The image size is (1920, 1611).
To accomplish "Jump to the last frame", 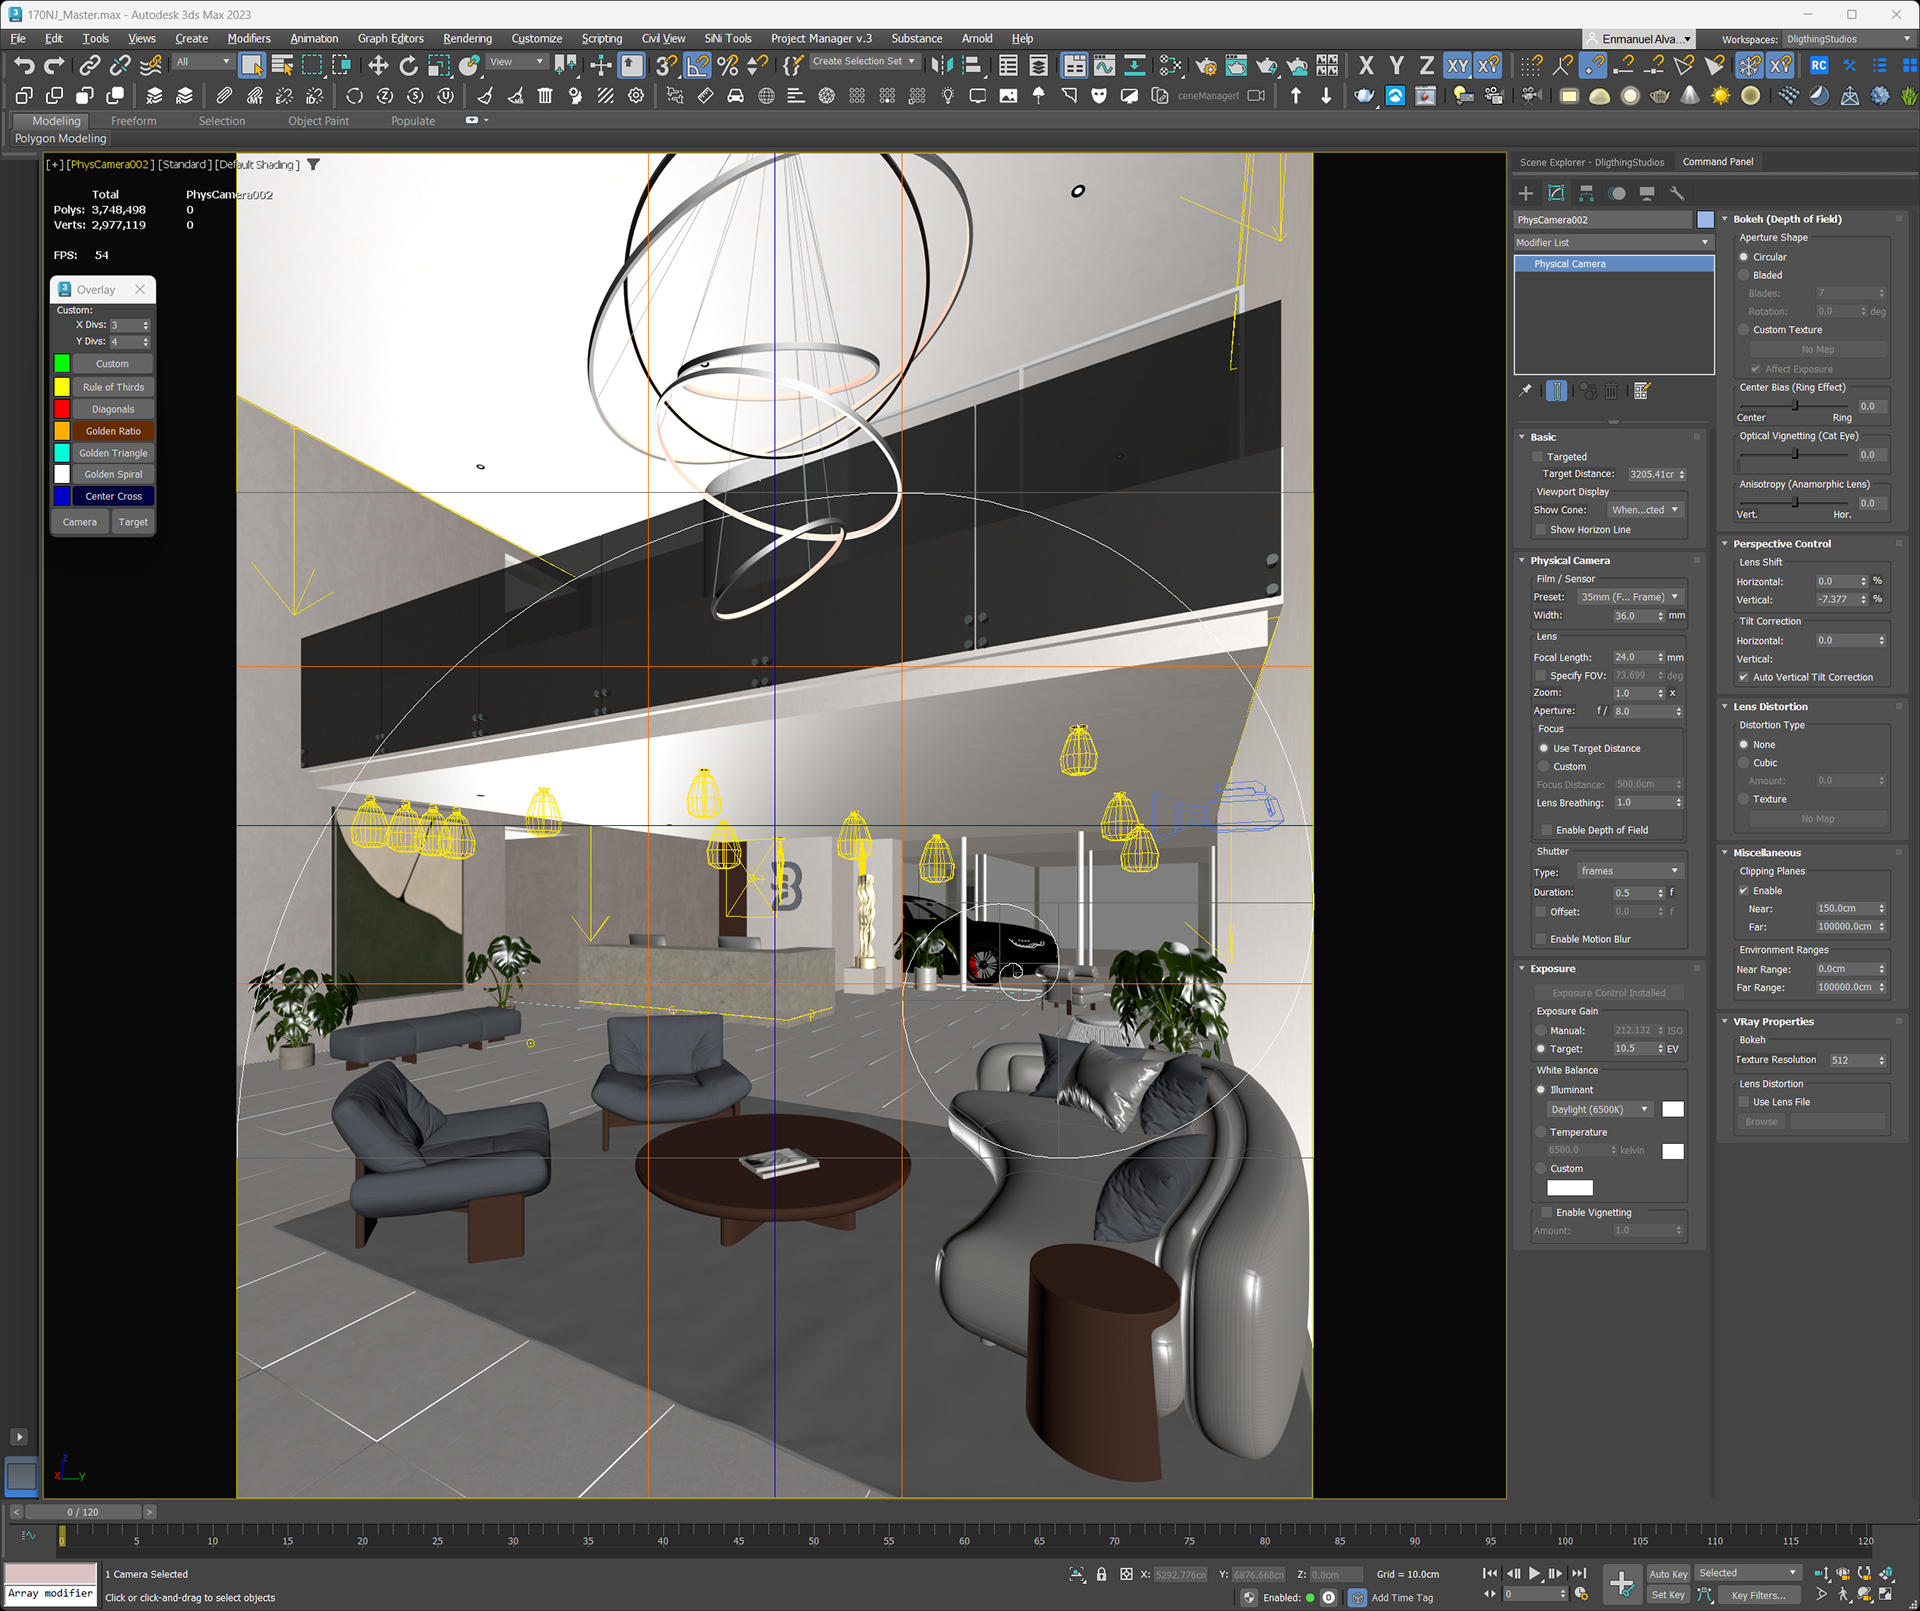I will (x=1579, y=1573).
